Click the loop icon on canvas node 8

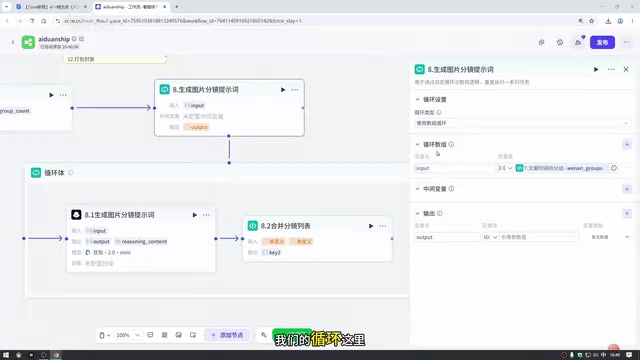click(x=164, y=89)
